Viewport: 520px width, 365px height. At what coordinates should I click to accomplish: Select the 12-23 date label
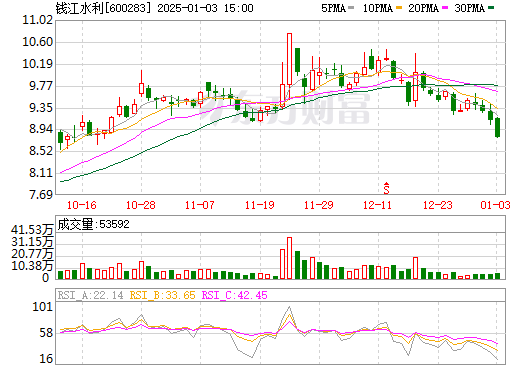[438, 205]
